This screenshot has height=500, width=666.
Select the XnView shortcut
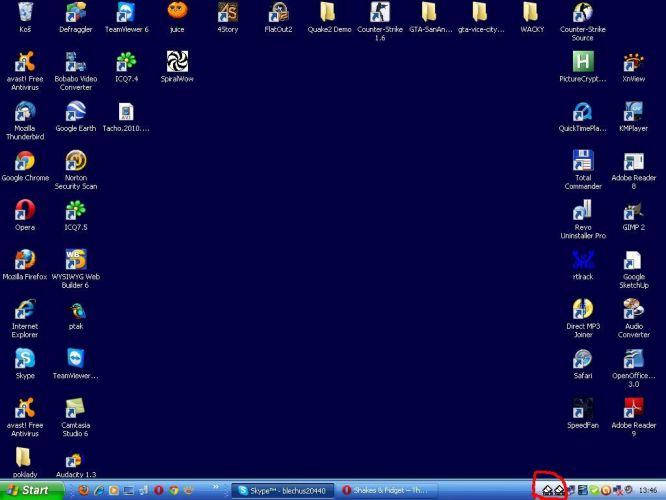(633, 67)
